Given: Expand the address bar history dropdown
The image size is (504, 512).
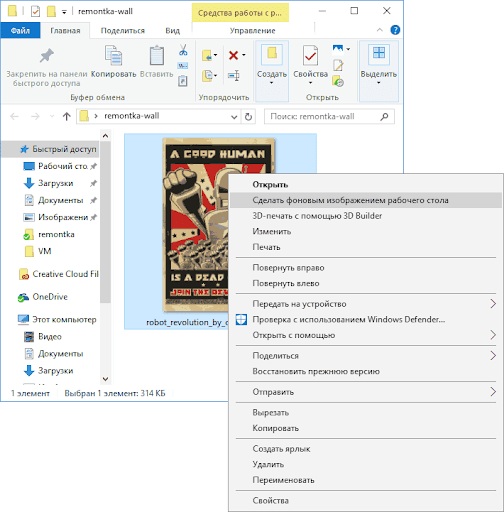Looking at the screenshot, I should tap(234, 117).
